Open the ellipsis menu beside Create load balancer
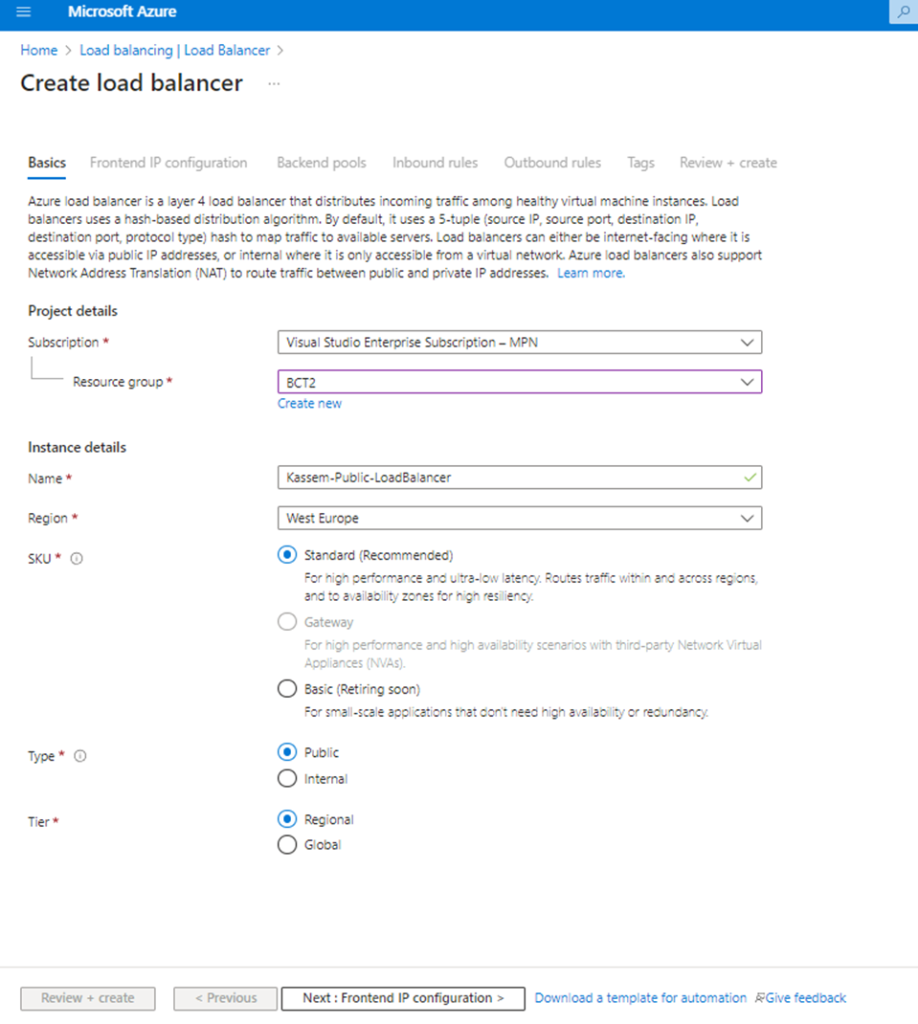918x1024 pixels. [274, 84]
